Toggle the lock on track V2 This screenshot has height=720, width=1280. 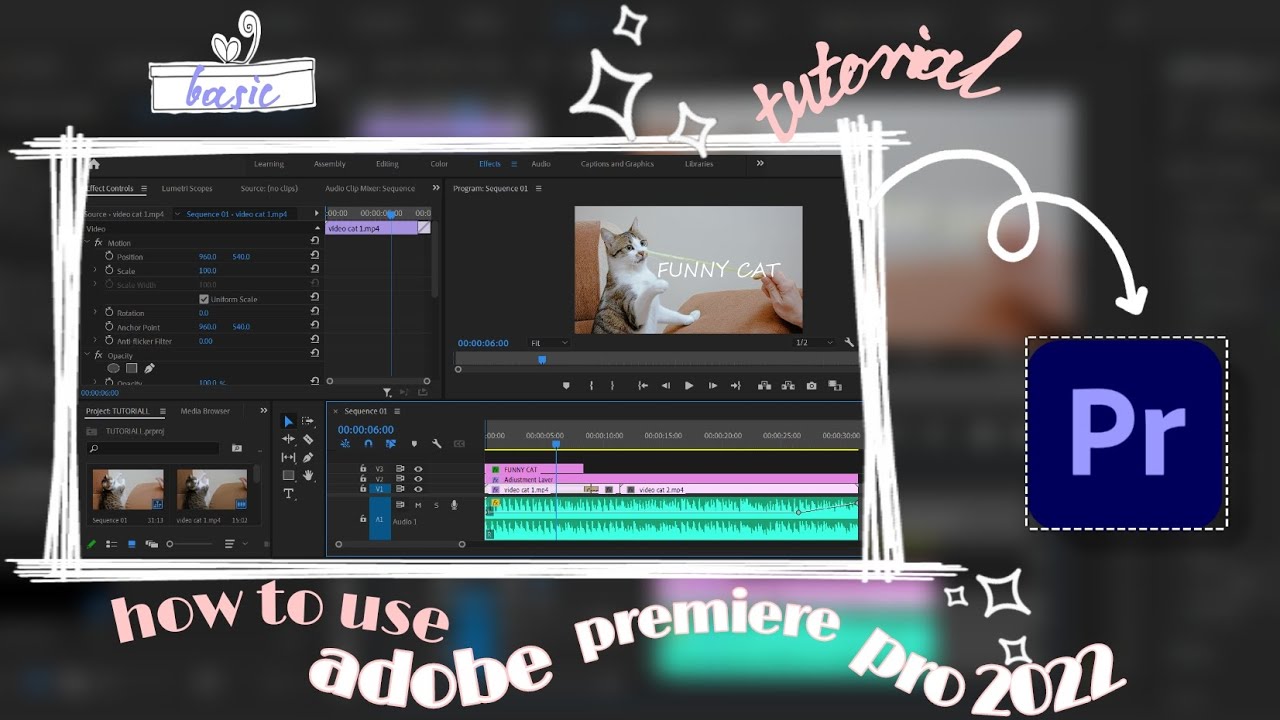tap(364, 479)
